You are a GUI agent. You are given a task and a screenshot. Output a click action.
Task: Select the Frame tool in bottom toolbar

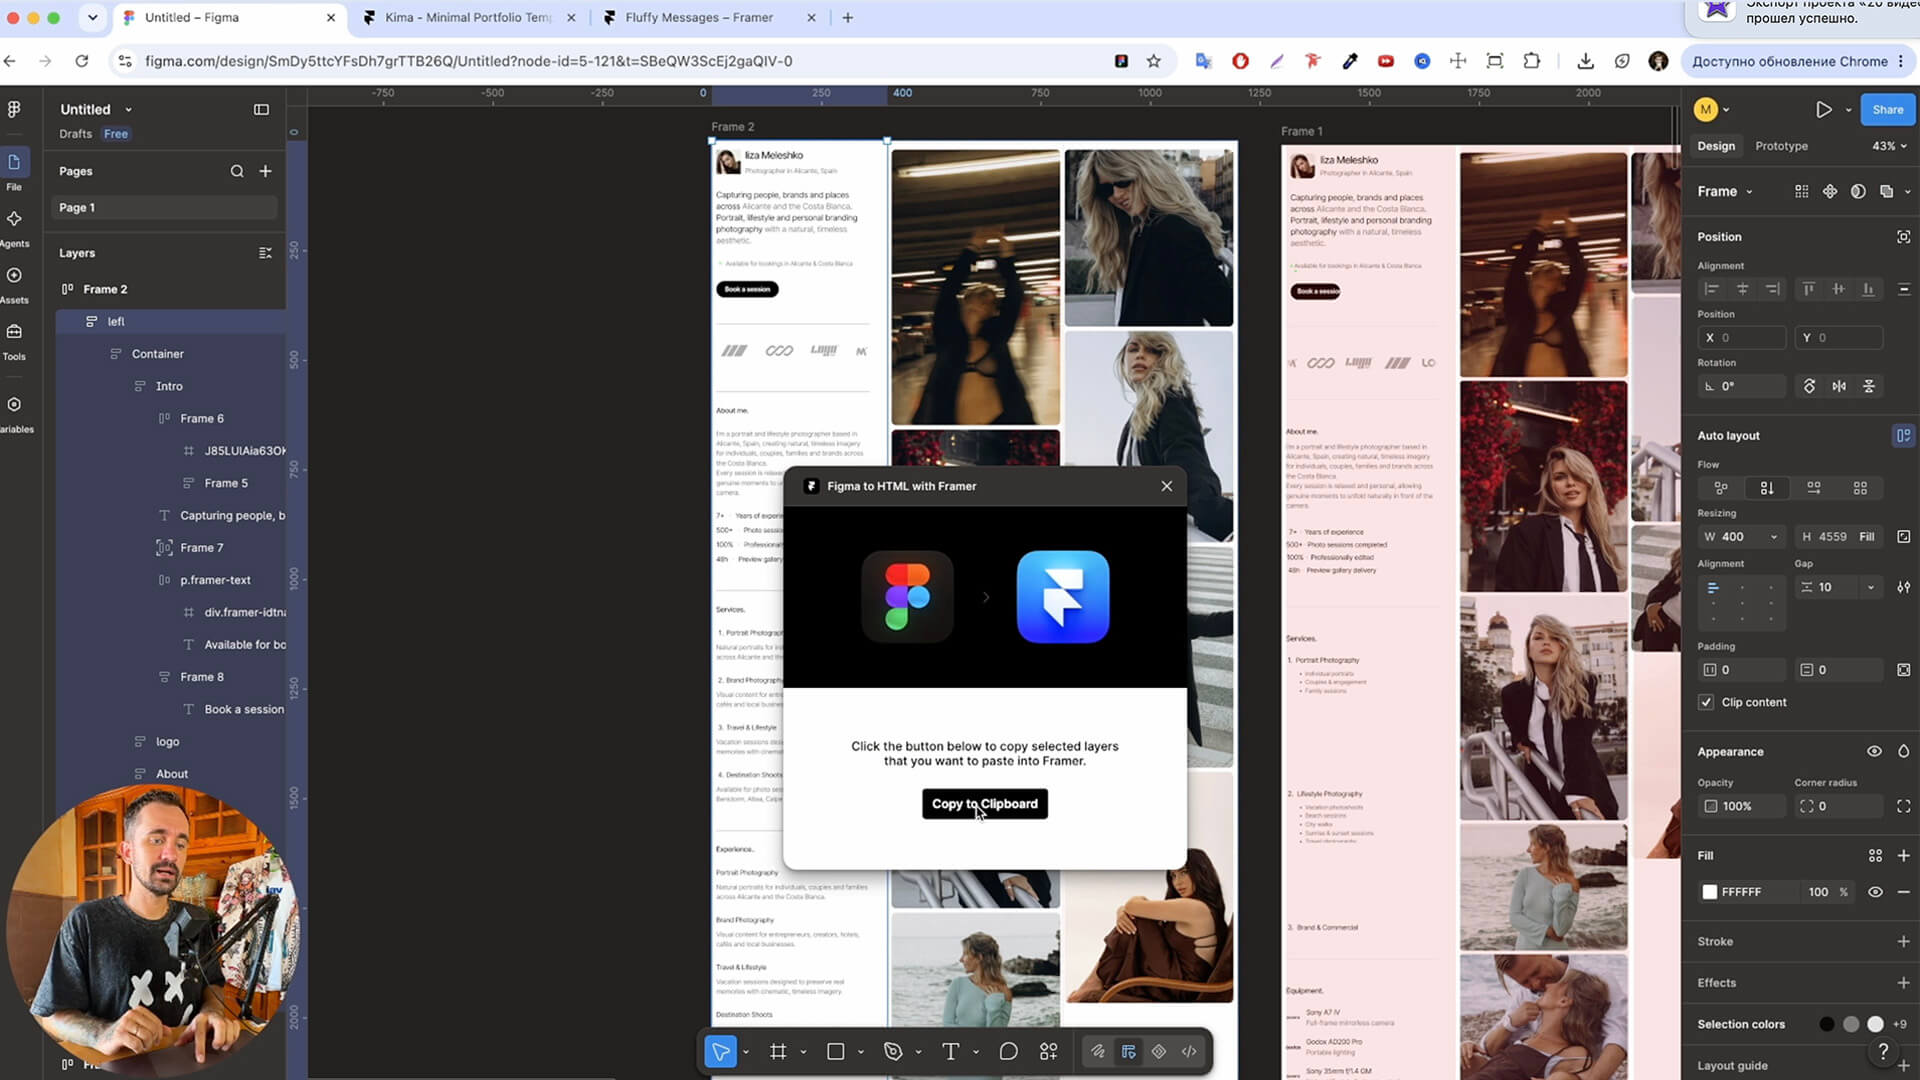[778, 1051]
